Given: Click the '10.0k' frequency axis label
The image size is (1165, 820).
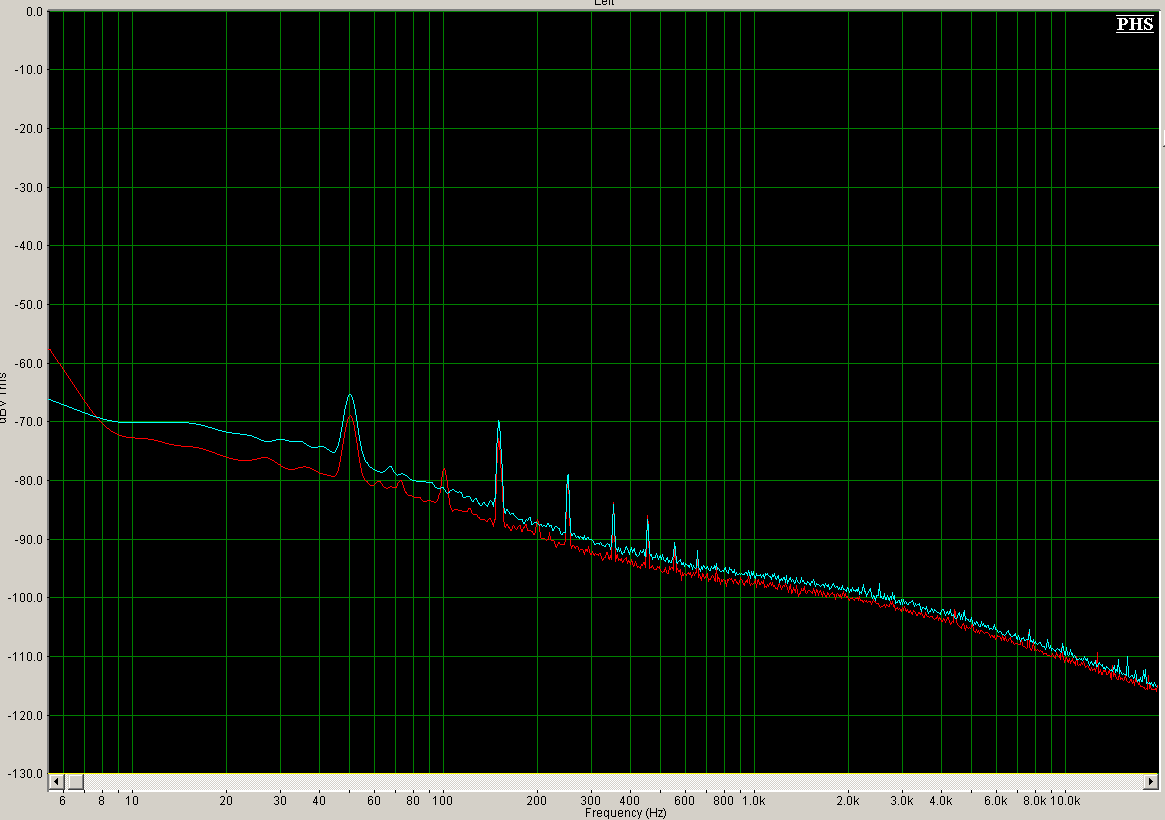Looking at the screenshot, I should (x=1065, y=801).
